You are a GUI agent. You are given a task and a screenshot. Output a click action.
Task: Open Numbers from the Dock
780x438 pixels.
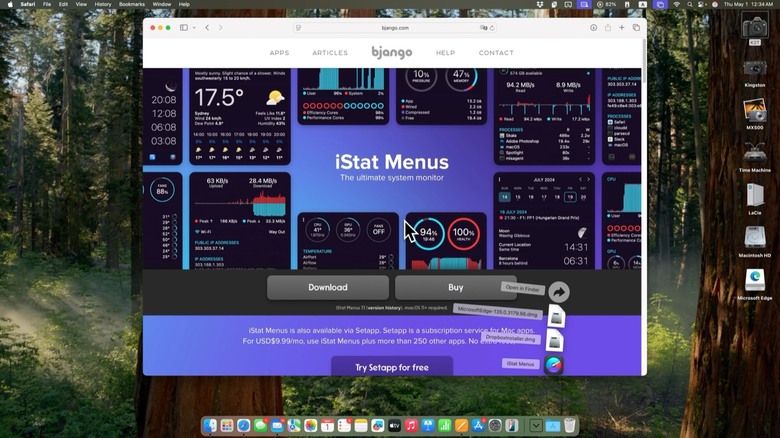tap(445, 426)
